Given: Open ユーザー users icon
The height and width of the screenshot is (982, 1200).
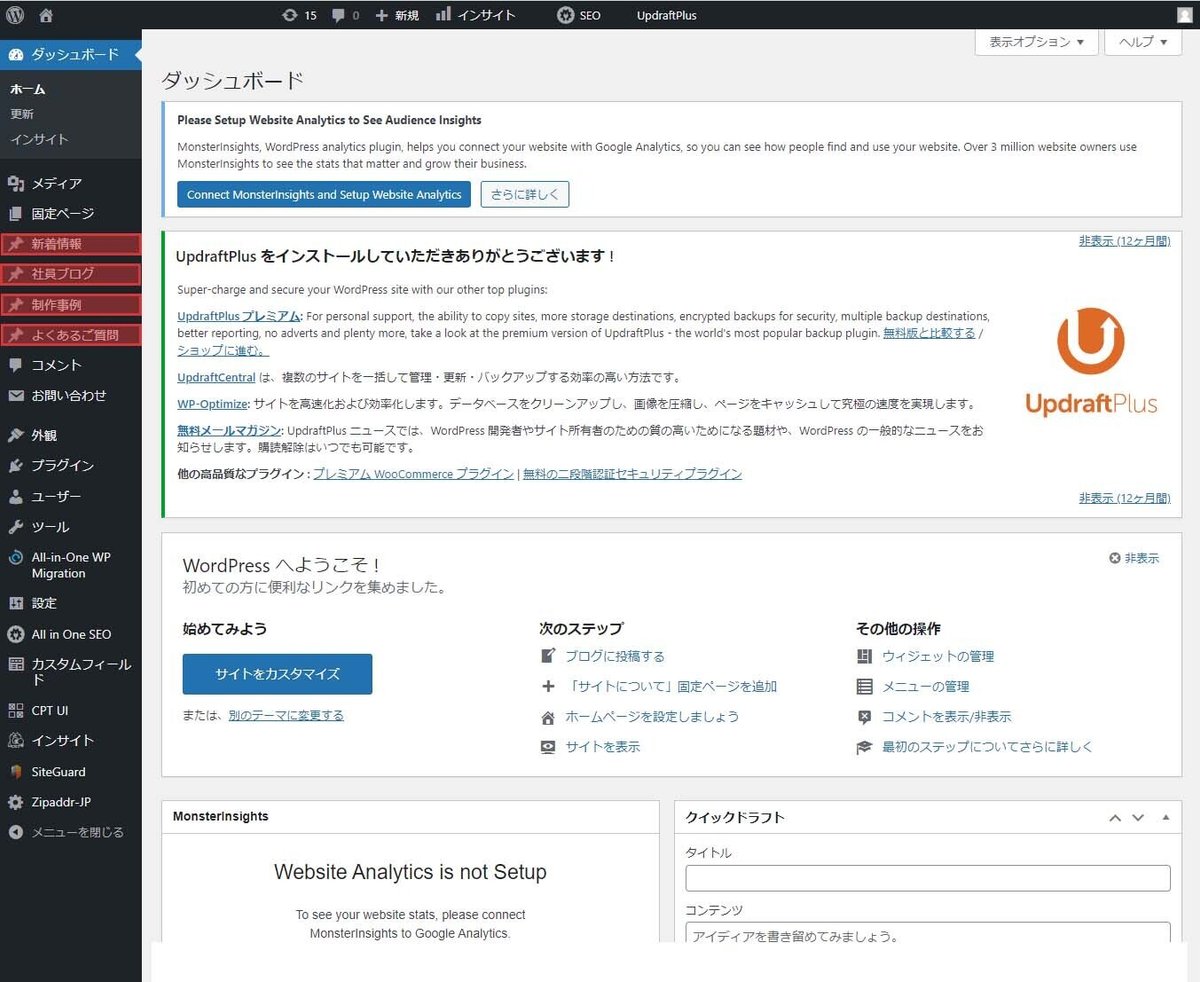Looking at the screenshot, I should click(x=15, y=496).
